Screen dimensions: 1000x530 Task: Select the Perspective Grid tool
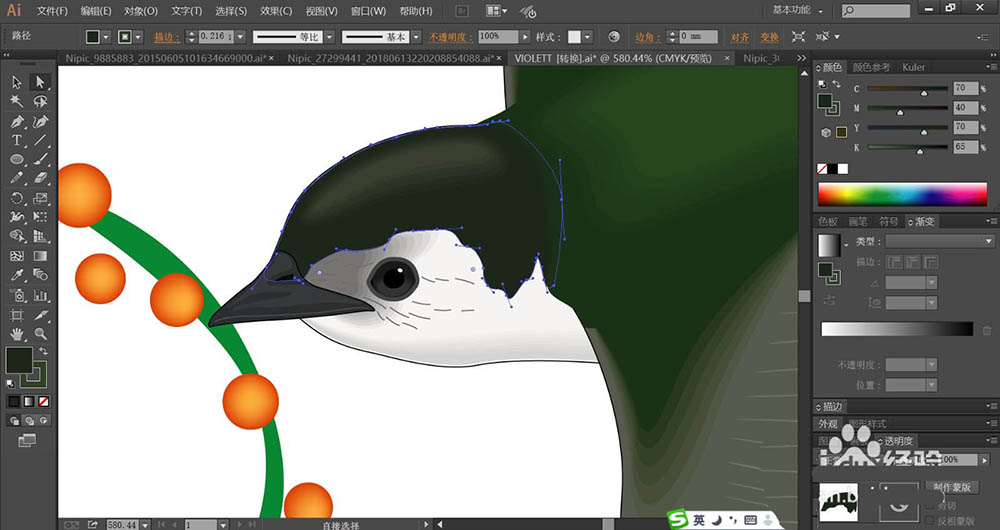tap(40, 237)
